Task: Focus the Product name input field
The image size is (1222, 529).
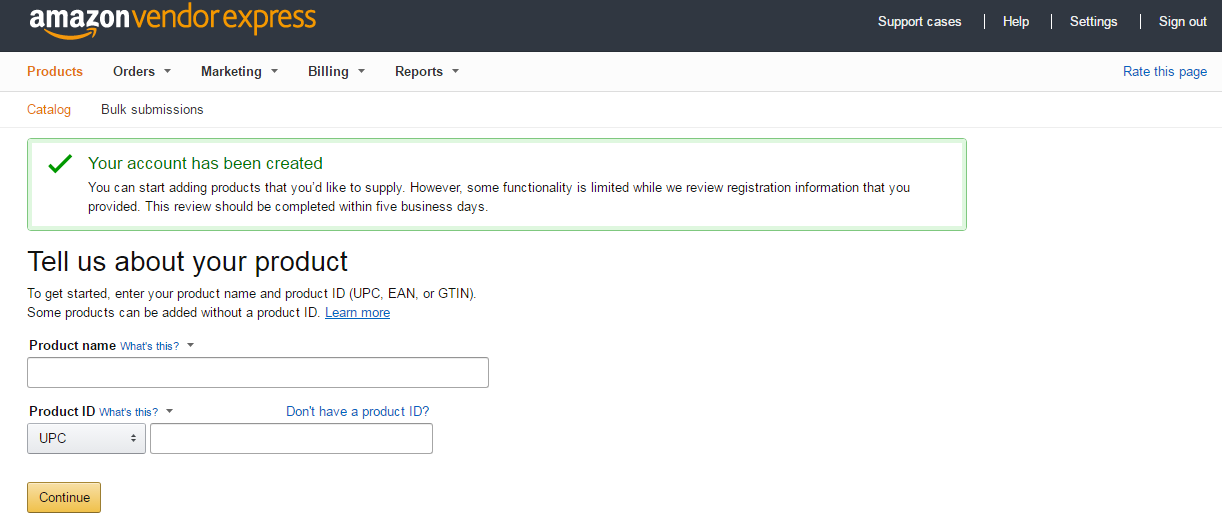Action: click(258, 372)
